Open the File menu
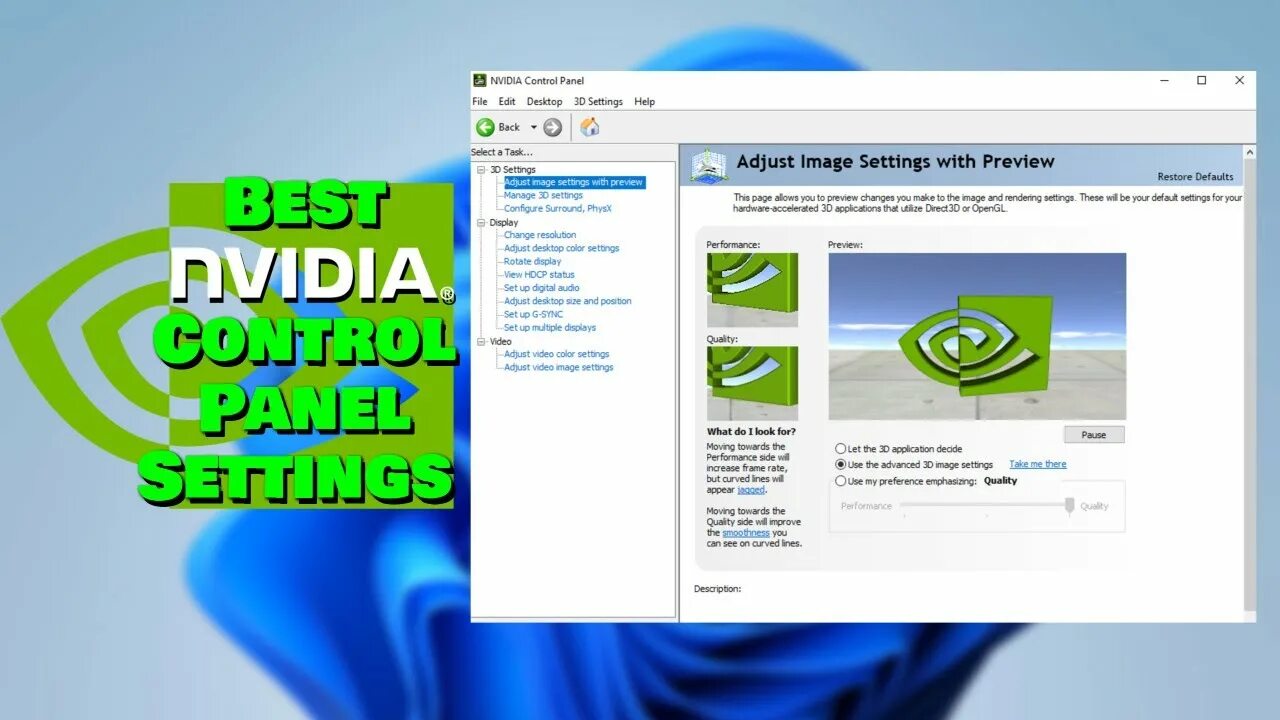This screenshot has width=1280, height=720. 480,102
